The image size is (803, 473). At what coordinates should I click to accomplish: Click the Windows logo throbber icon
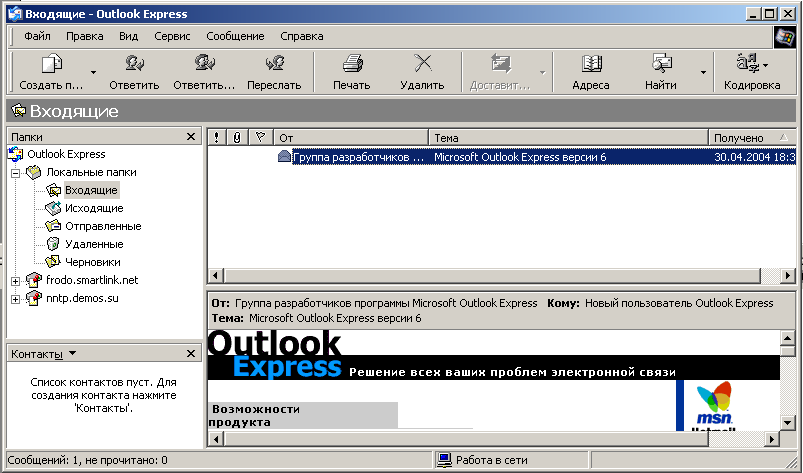coord(785,37)
